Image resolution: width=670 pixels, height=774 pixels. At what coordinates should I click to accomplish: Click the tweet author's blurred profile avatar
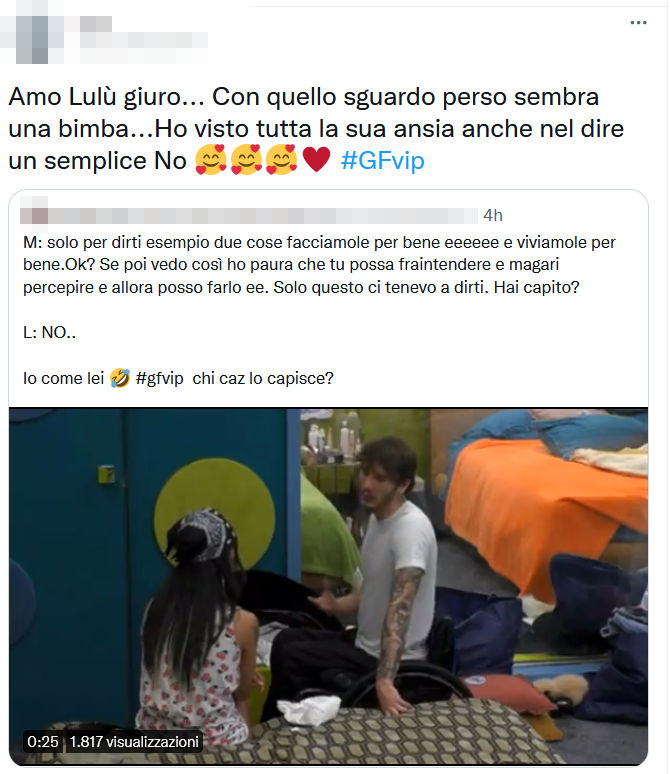[x=32, y=33]
